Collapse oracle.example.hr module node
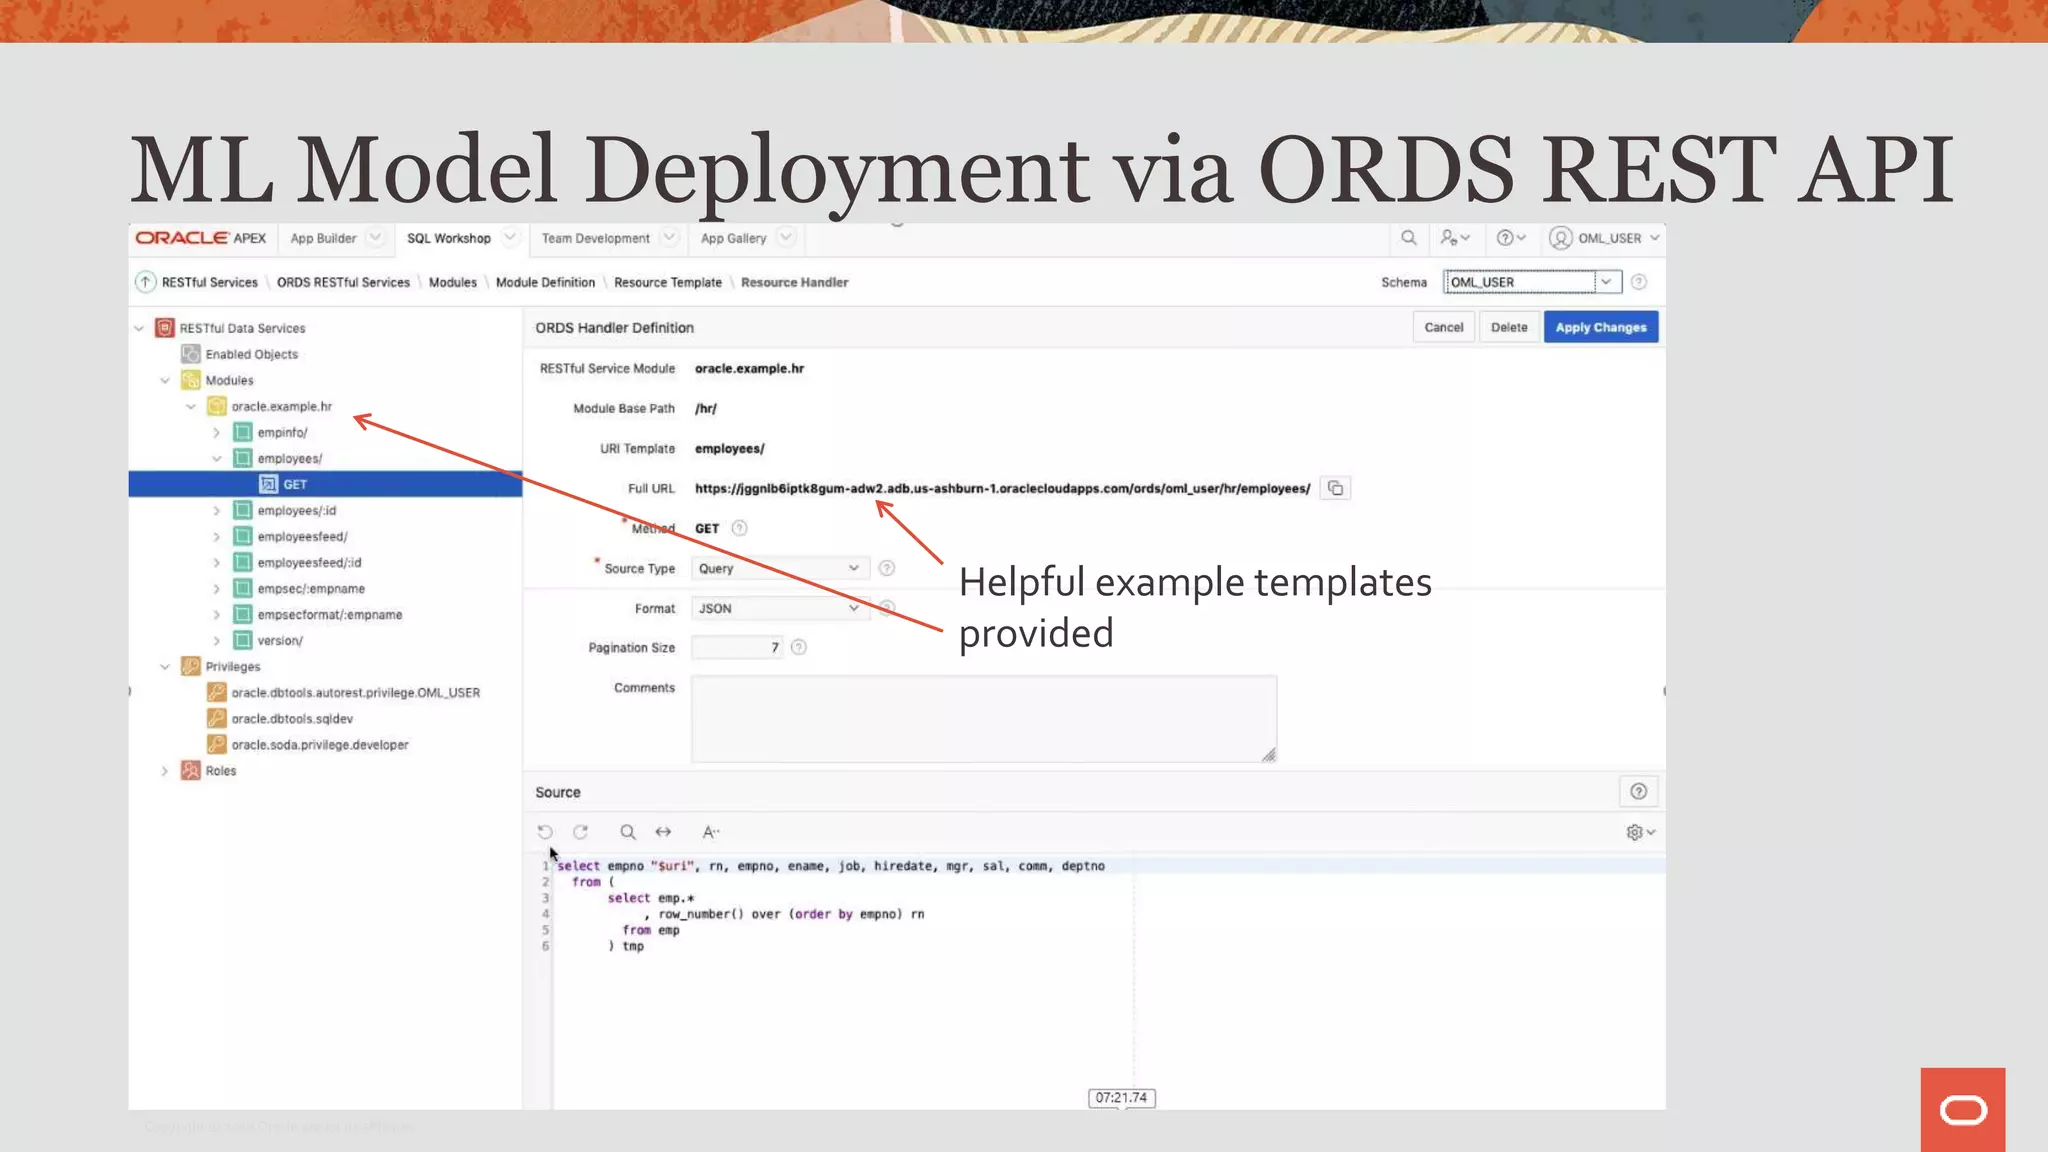Screen dimensions: 2048x1152 pyautogui.click(x=191, y=406)
